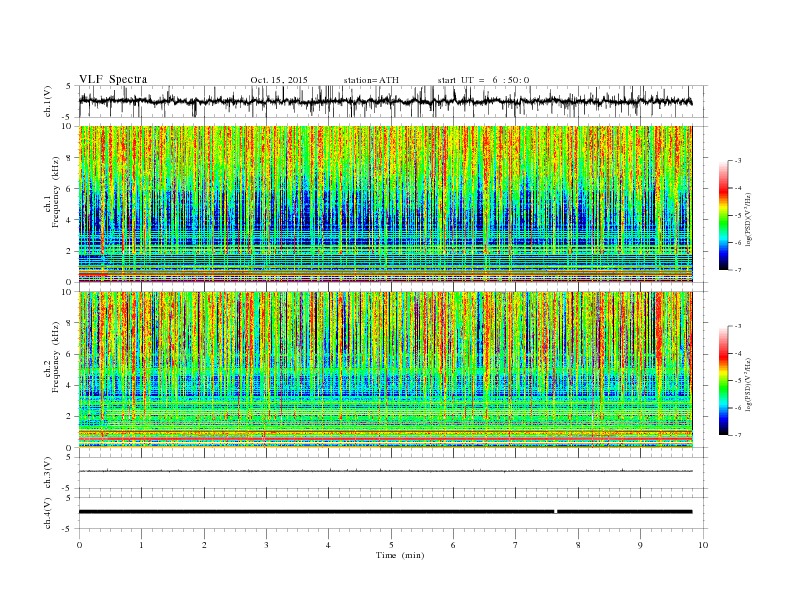
Task: Click the "7" tick on the time axis
Action: coord(516,545)
